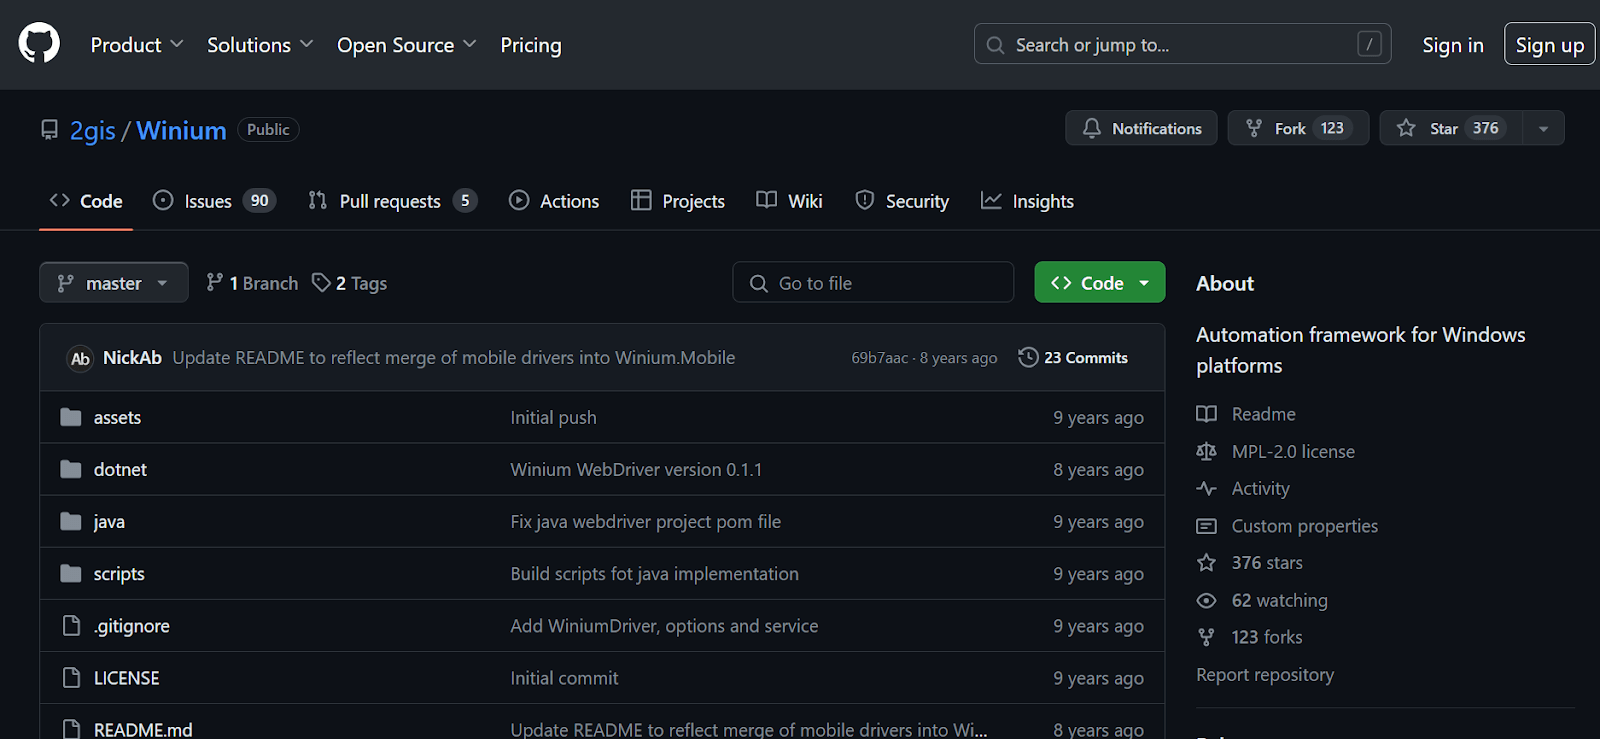The width and height of the screenshot is (1600, 739).
Task: Open the Pull requests tab
Action: (391, 201)
